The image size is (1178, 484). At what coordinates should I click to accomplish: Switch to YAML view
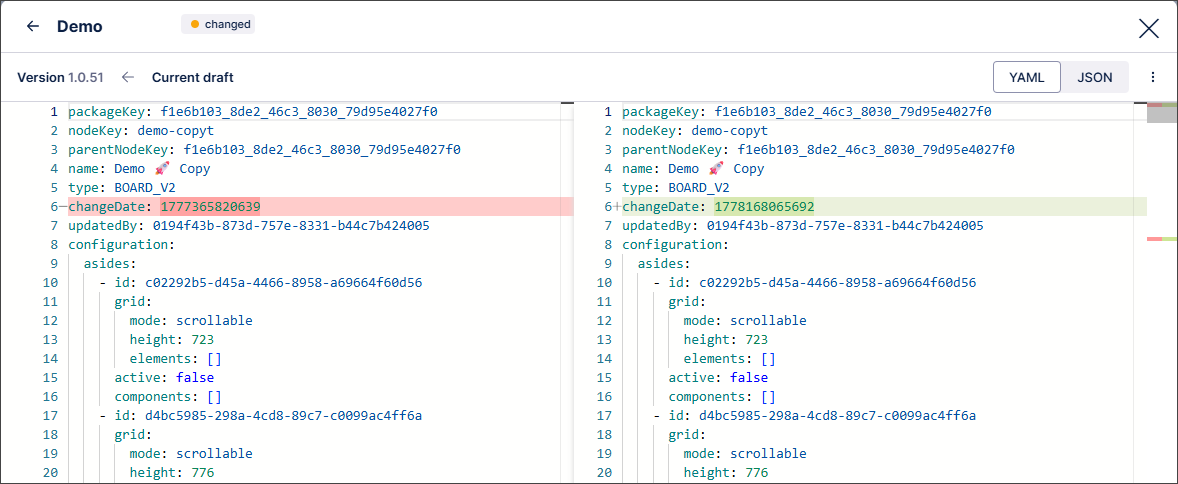click(x=1026, y=77)
